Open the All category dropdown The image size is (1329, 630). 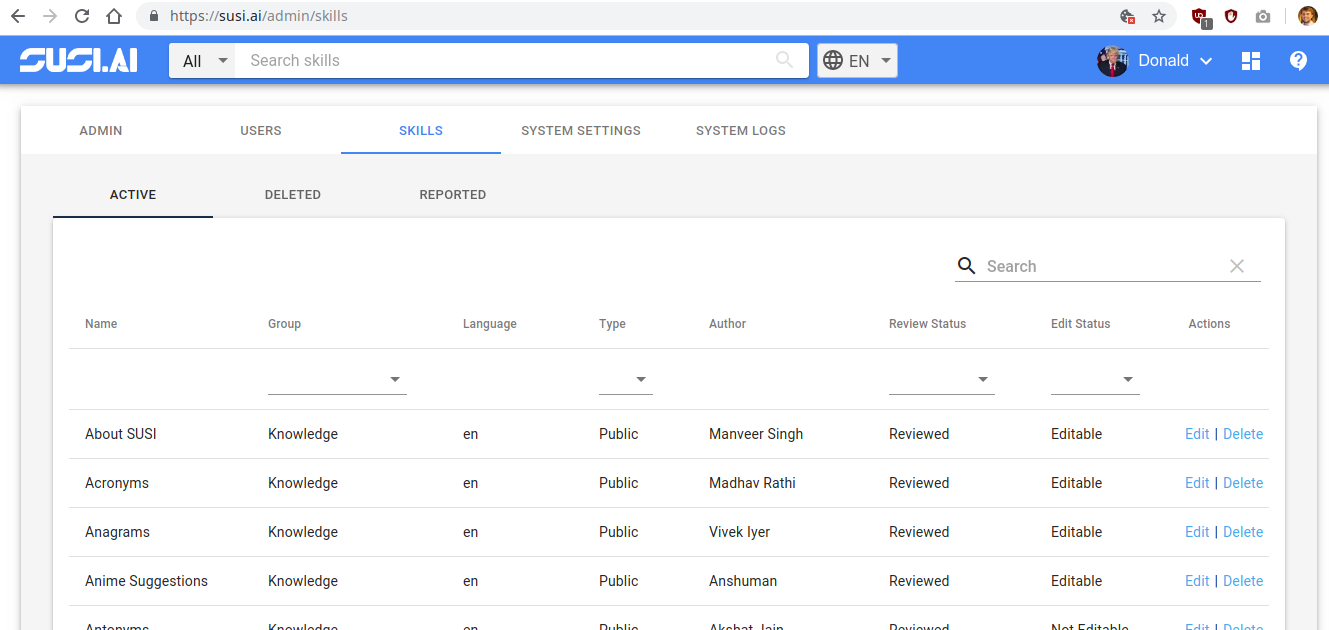pos(202,60)
